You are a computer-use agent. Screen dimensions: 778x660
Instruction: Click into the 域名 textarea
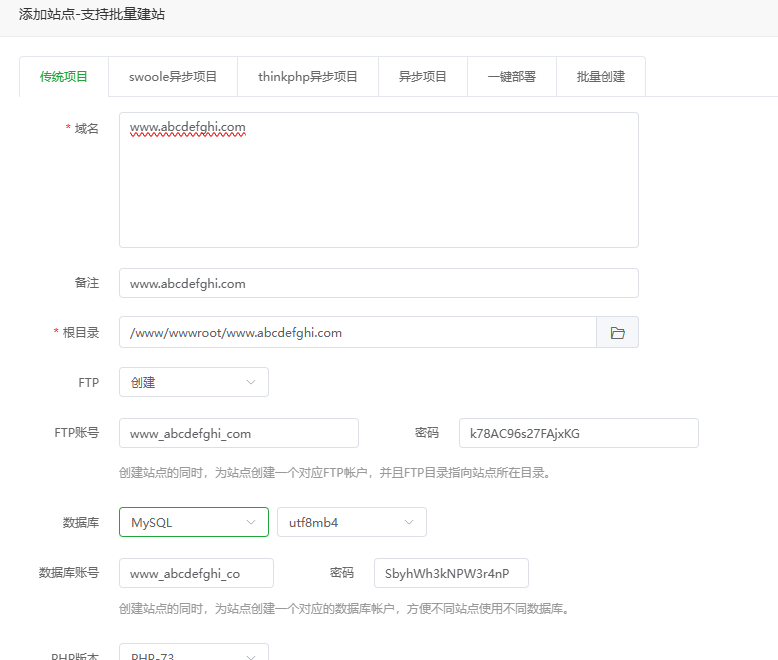point(379,180)
